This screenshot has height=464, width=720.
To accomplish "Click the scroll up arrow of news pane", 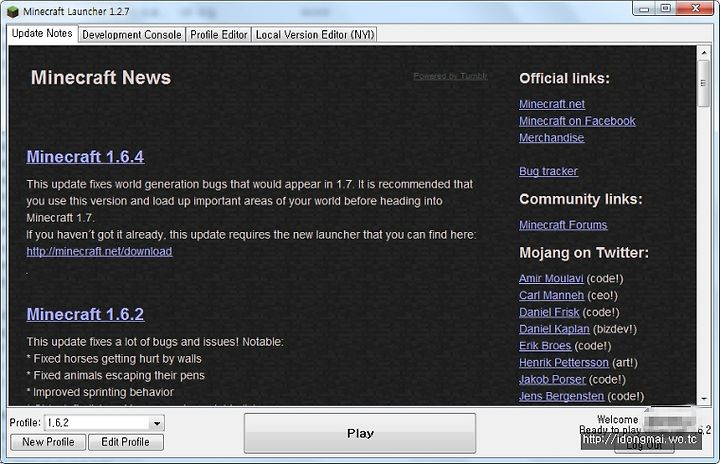I will click(x=703, y=53).
